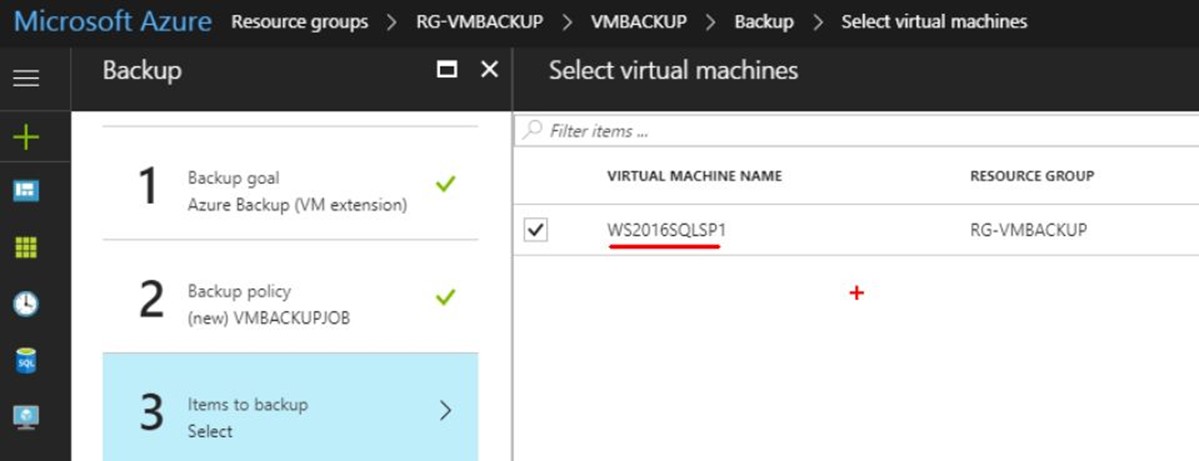
Task: Open the Virtual machines monitor icon
Action: 26,417
